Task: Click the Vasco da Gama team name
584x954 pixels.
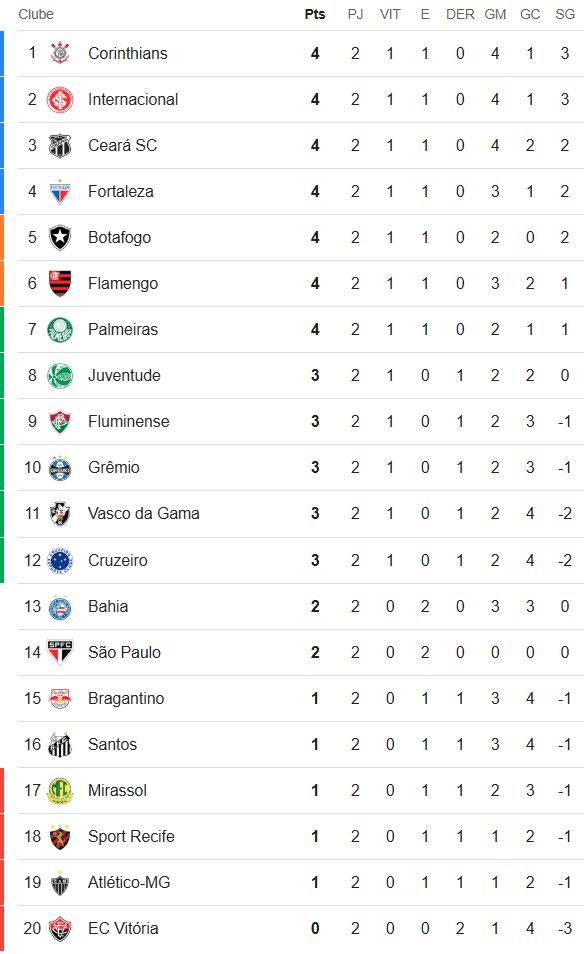Action: tap(144, 514)
